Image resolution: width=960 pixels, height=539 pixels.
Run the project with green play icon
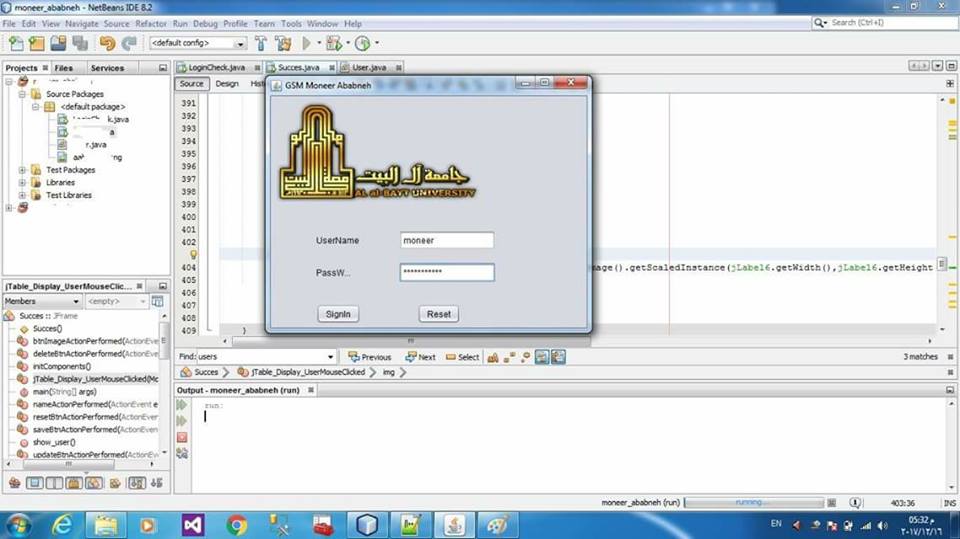(x=307, y=43)
